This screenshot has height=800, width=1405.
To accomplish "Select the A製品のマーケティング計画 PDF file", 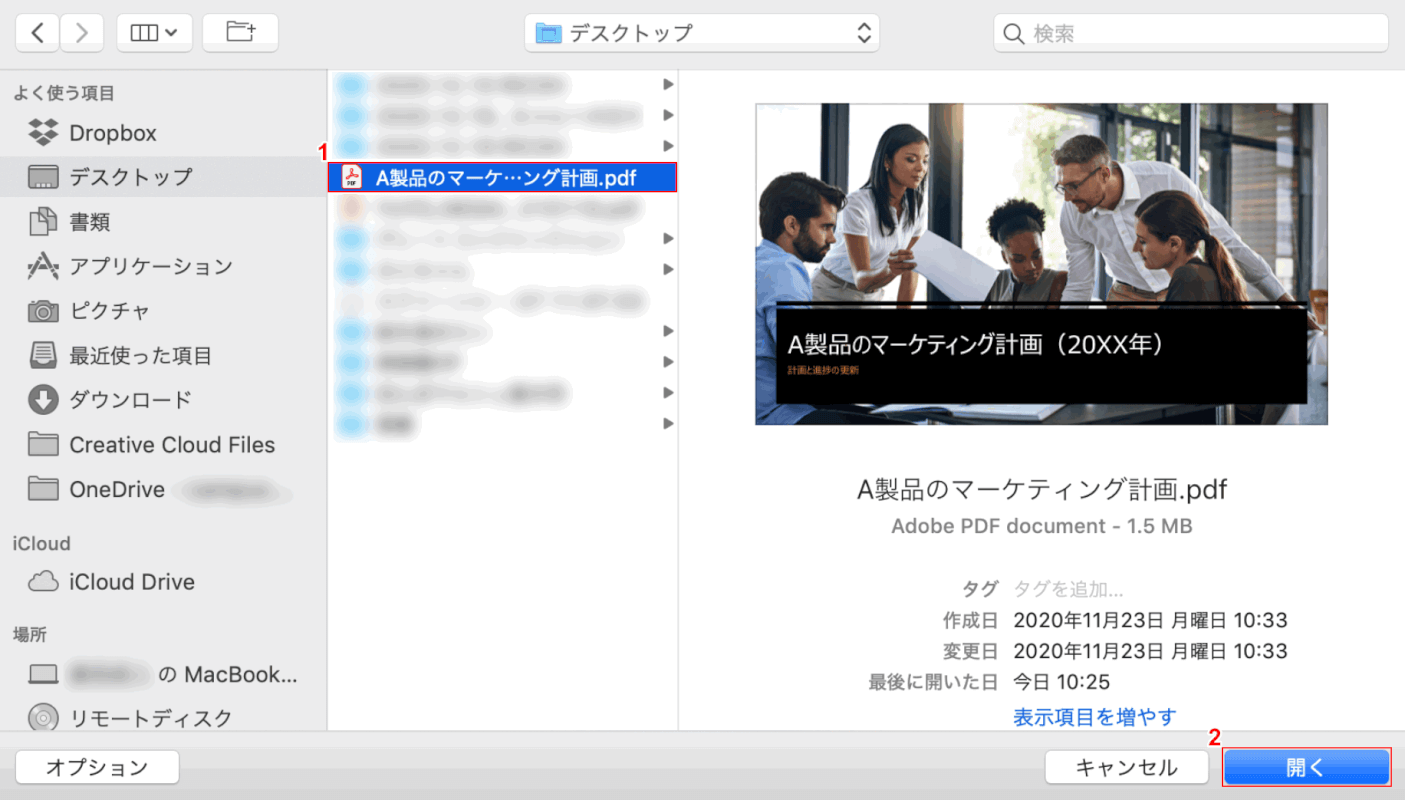I will coord(505,178).
